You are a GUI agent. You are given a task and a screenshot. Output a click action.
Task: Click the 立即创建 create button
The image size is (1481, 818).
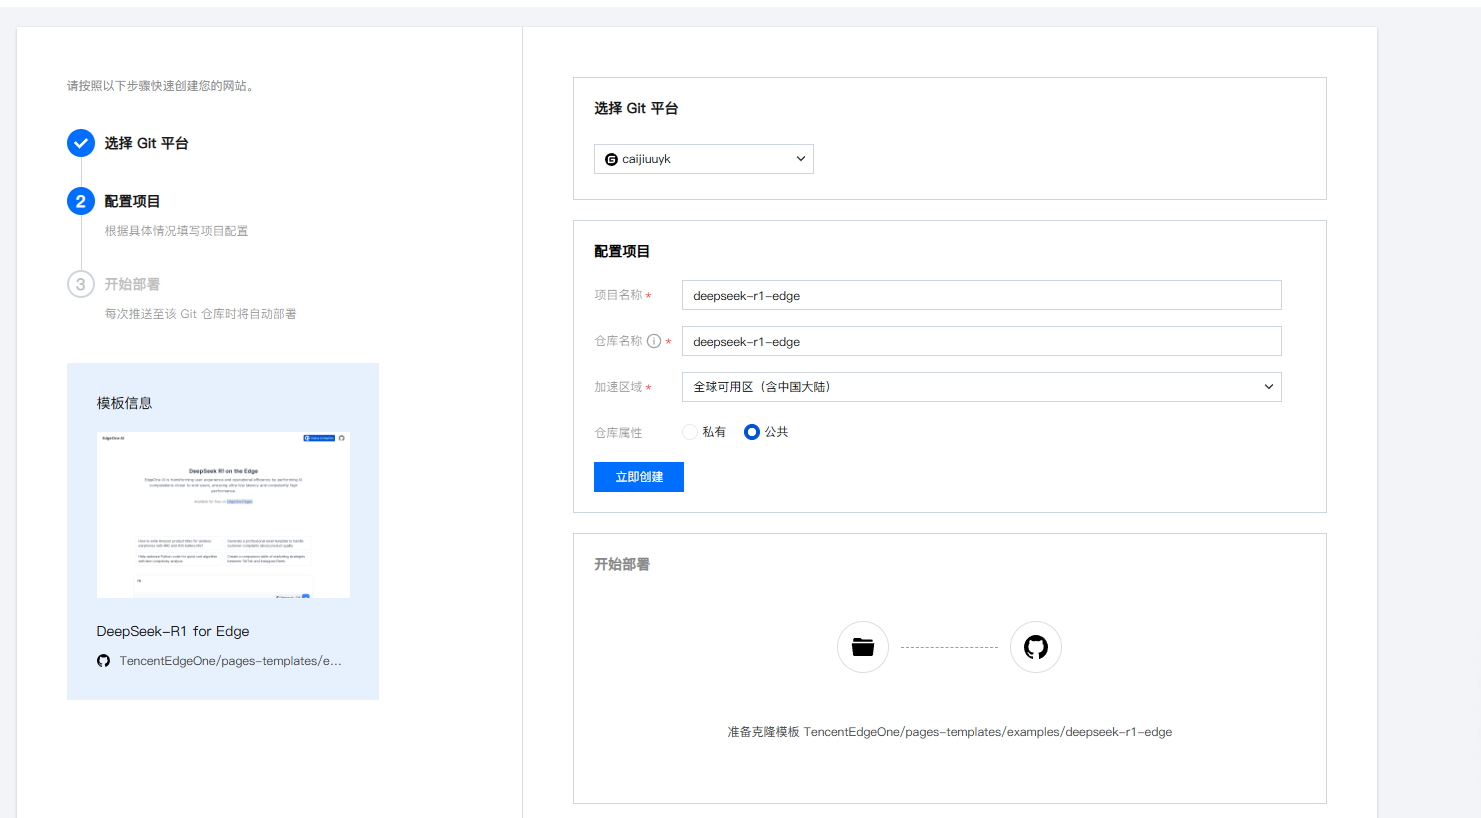point(639,477)
